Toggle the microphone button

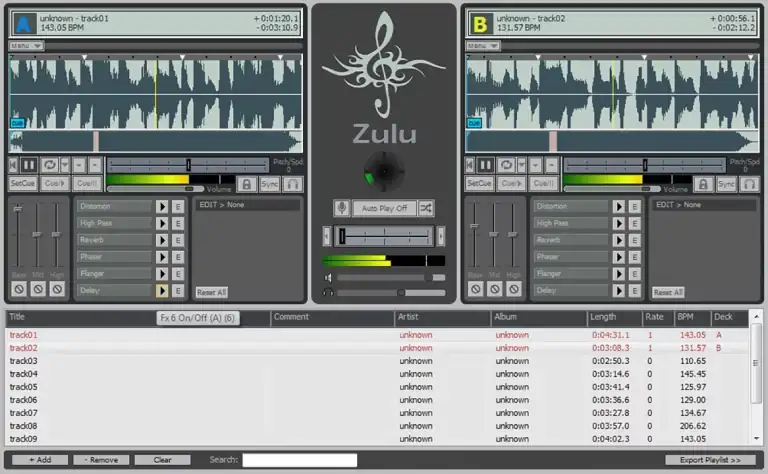pos(342,208)
